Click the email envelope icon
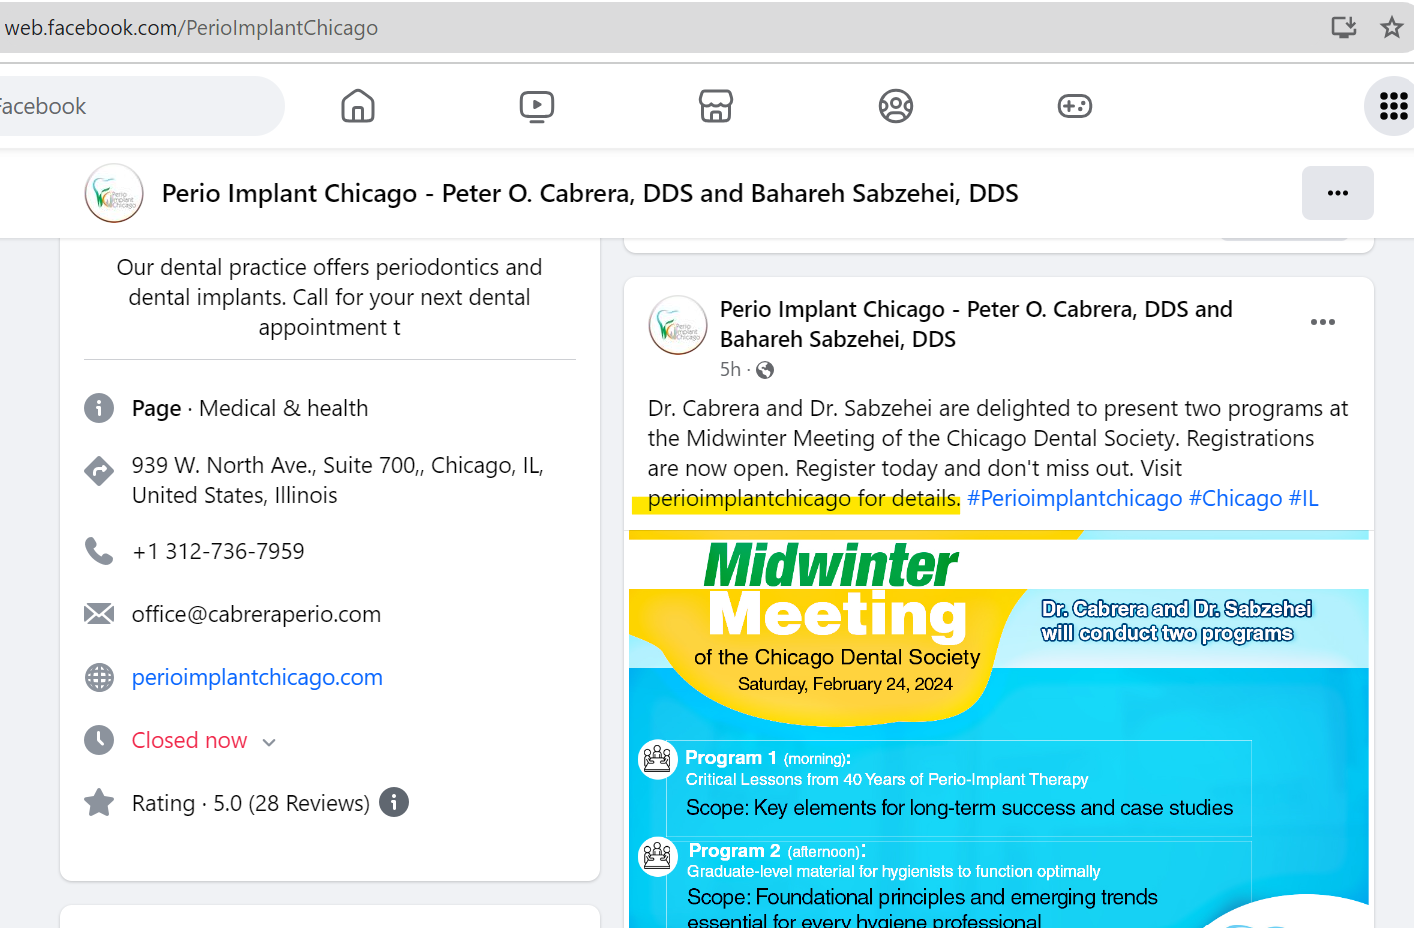 99,614
